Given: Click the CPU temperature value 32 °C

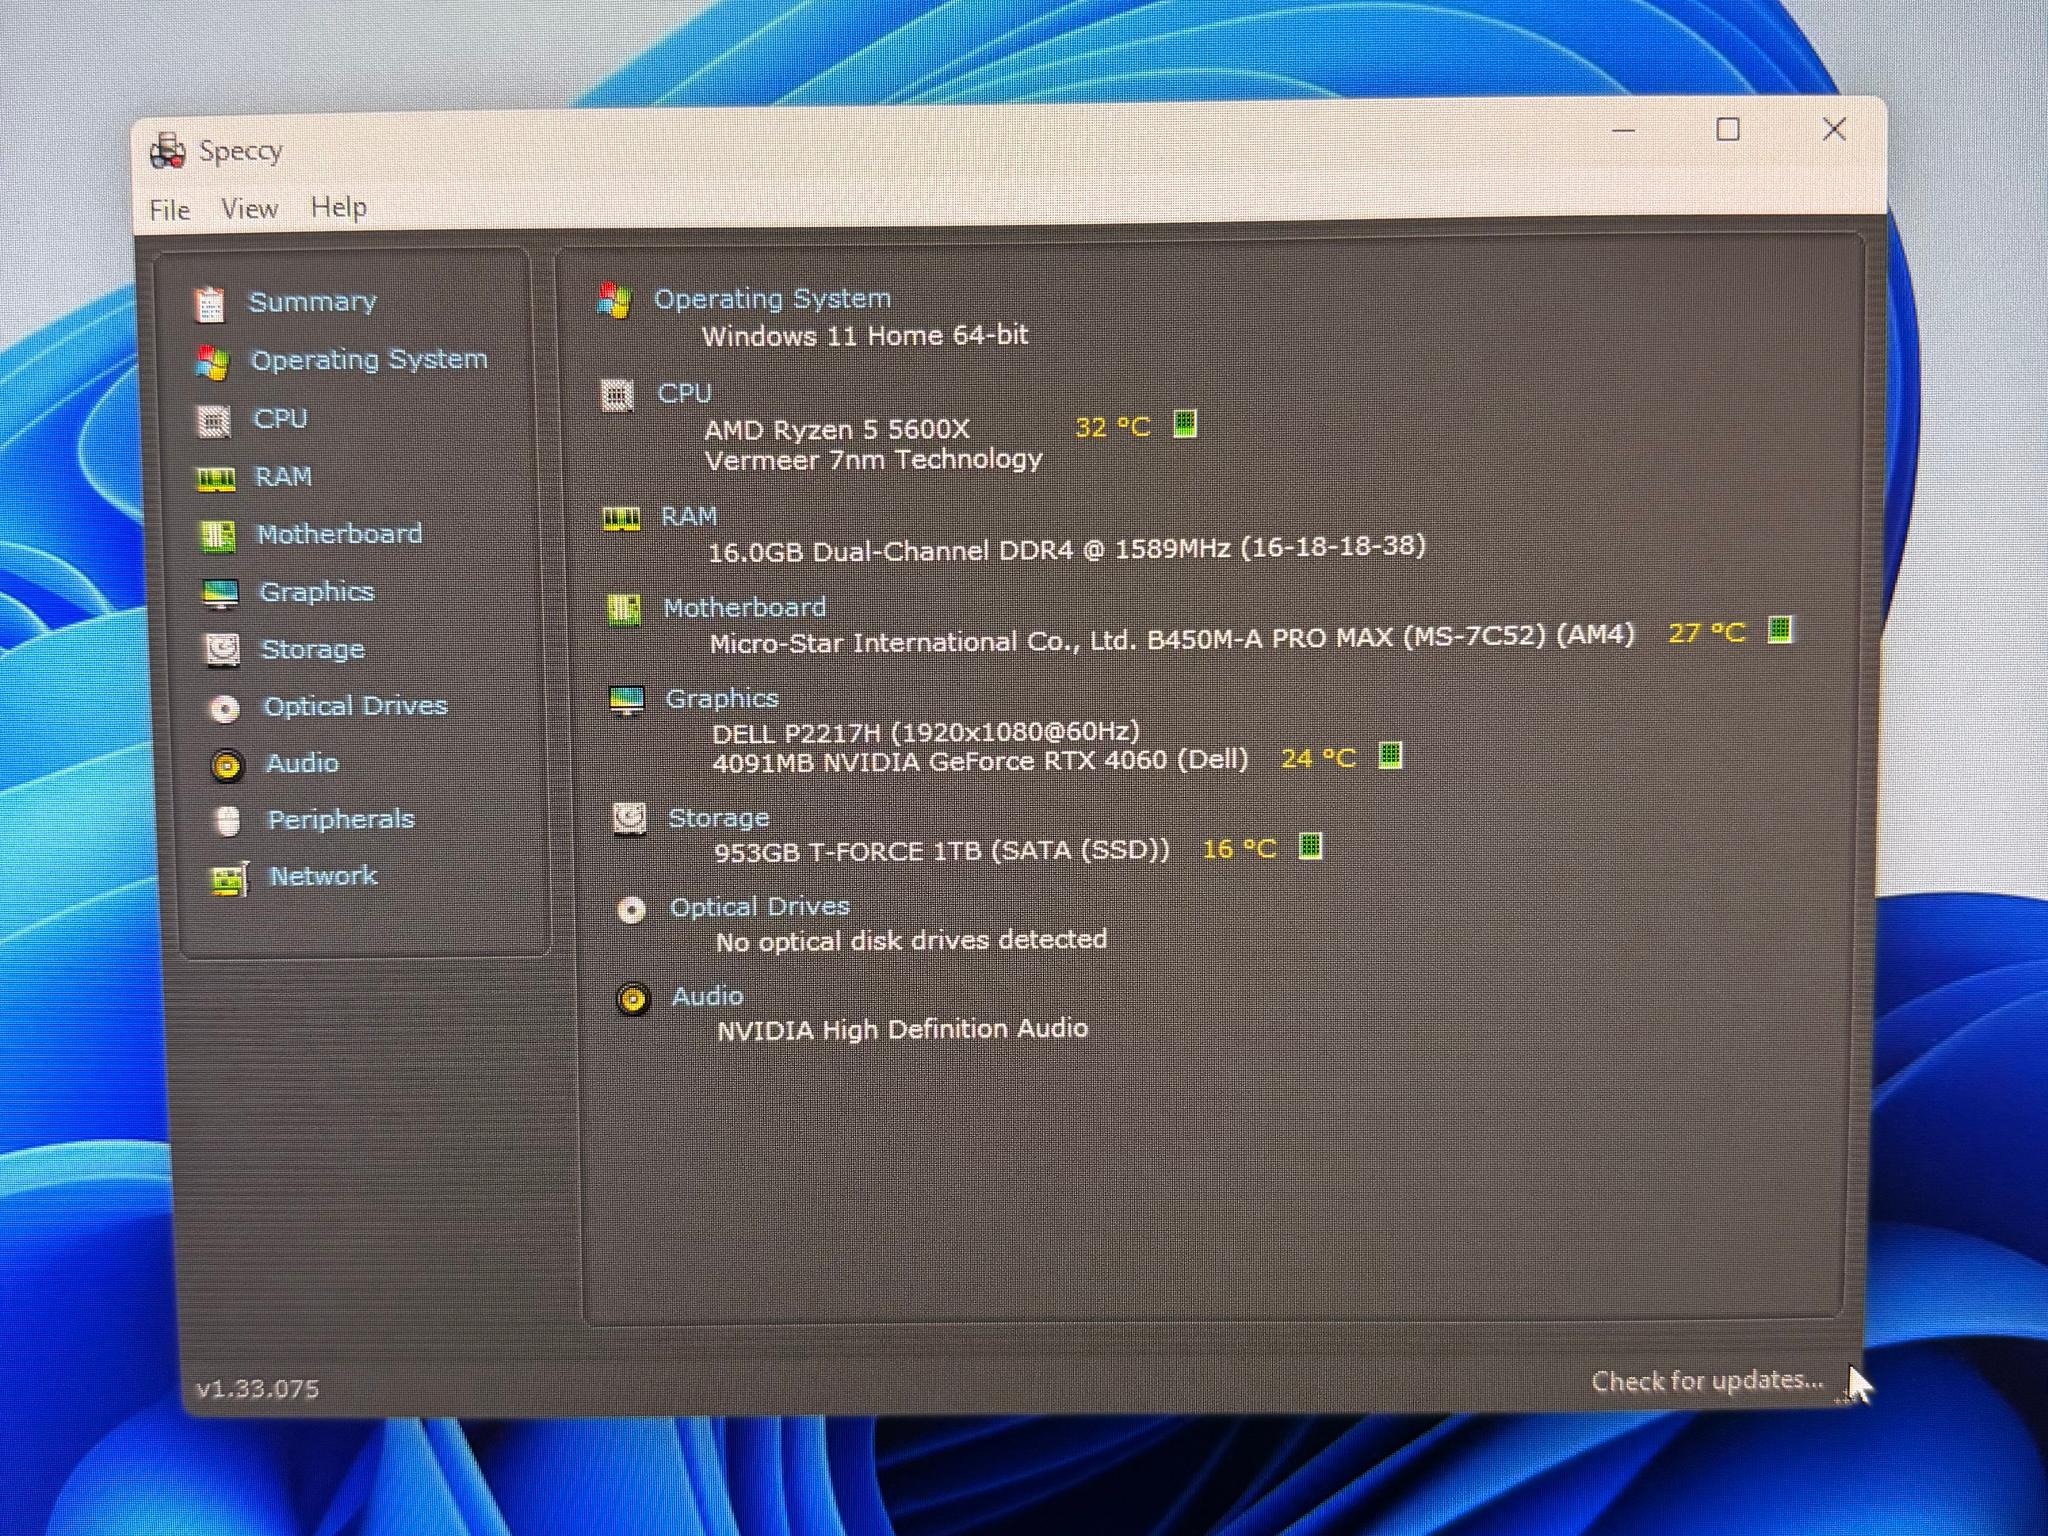Looking at the screenshot, I should tap(1113, 428).
